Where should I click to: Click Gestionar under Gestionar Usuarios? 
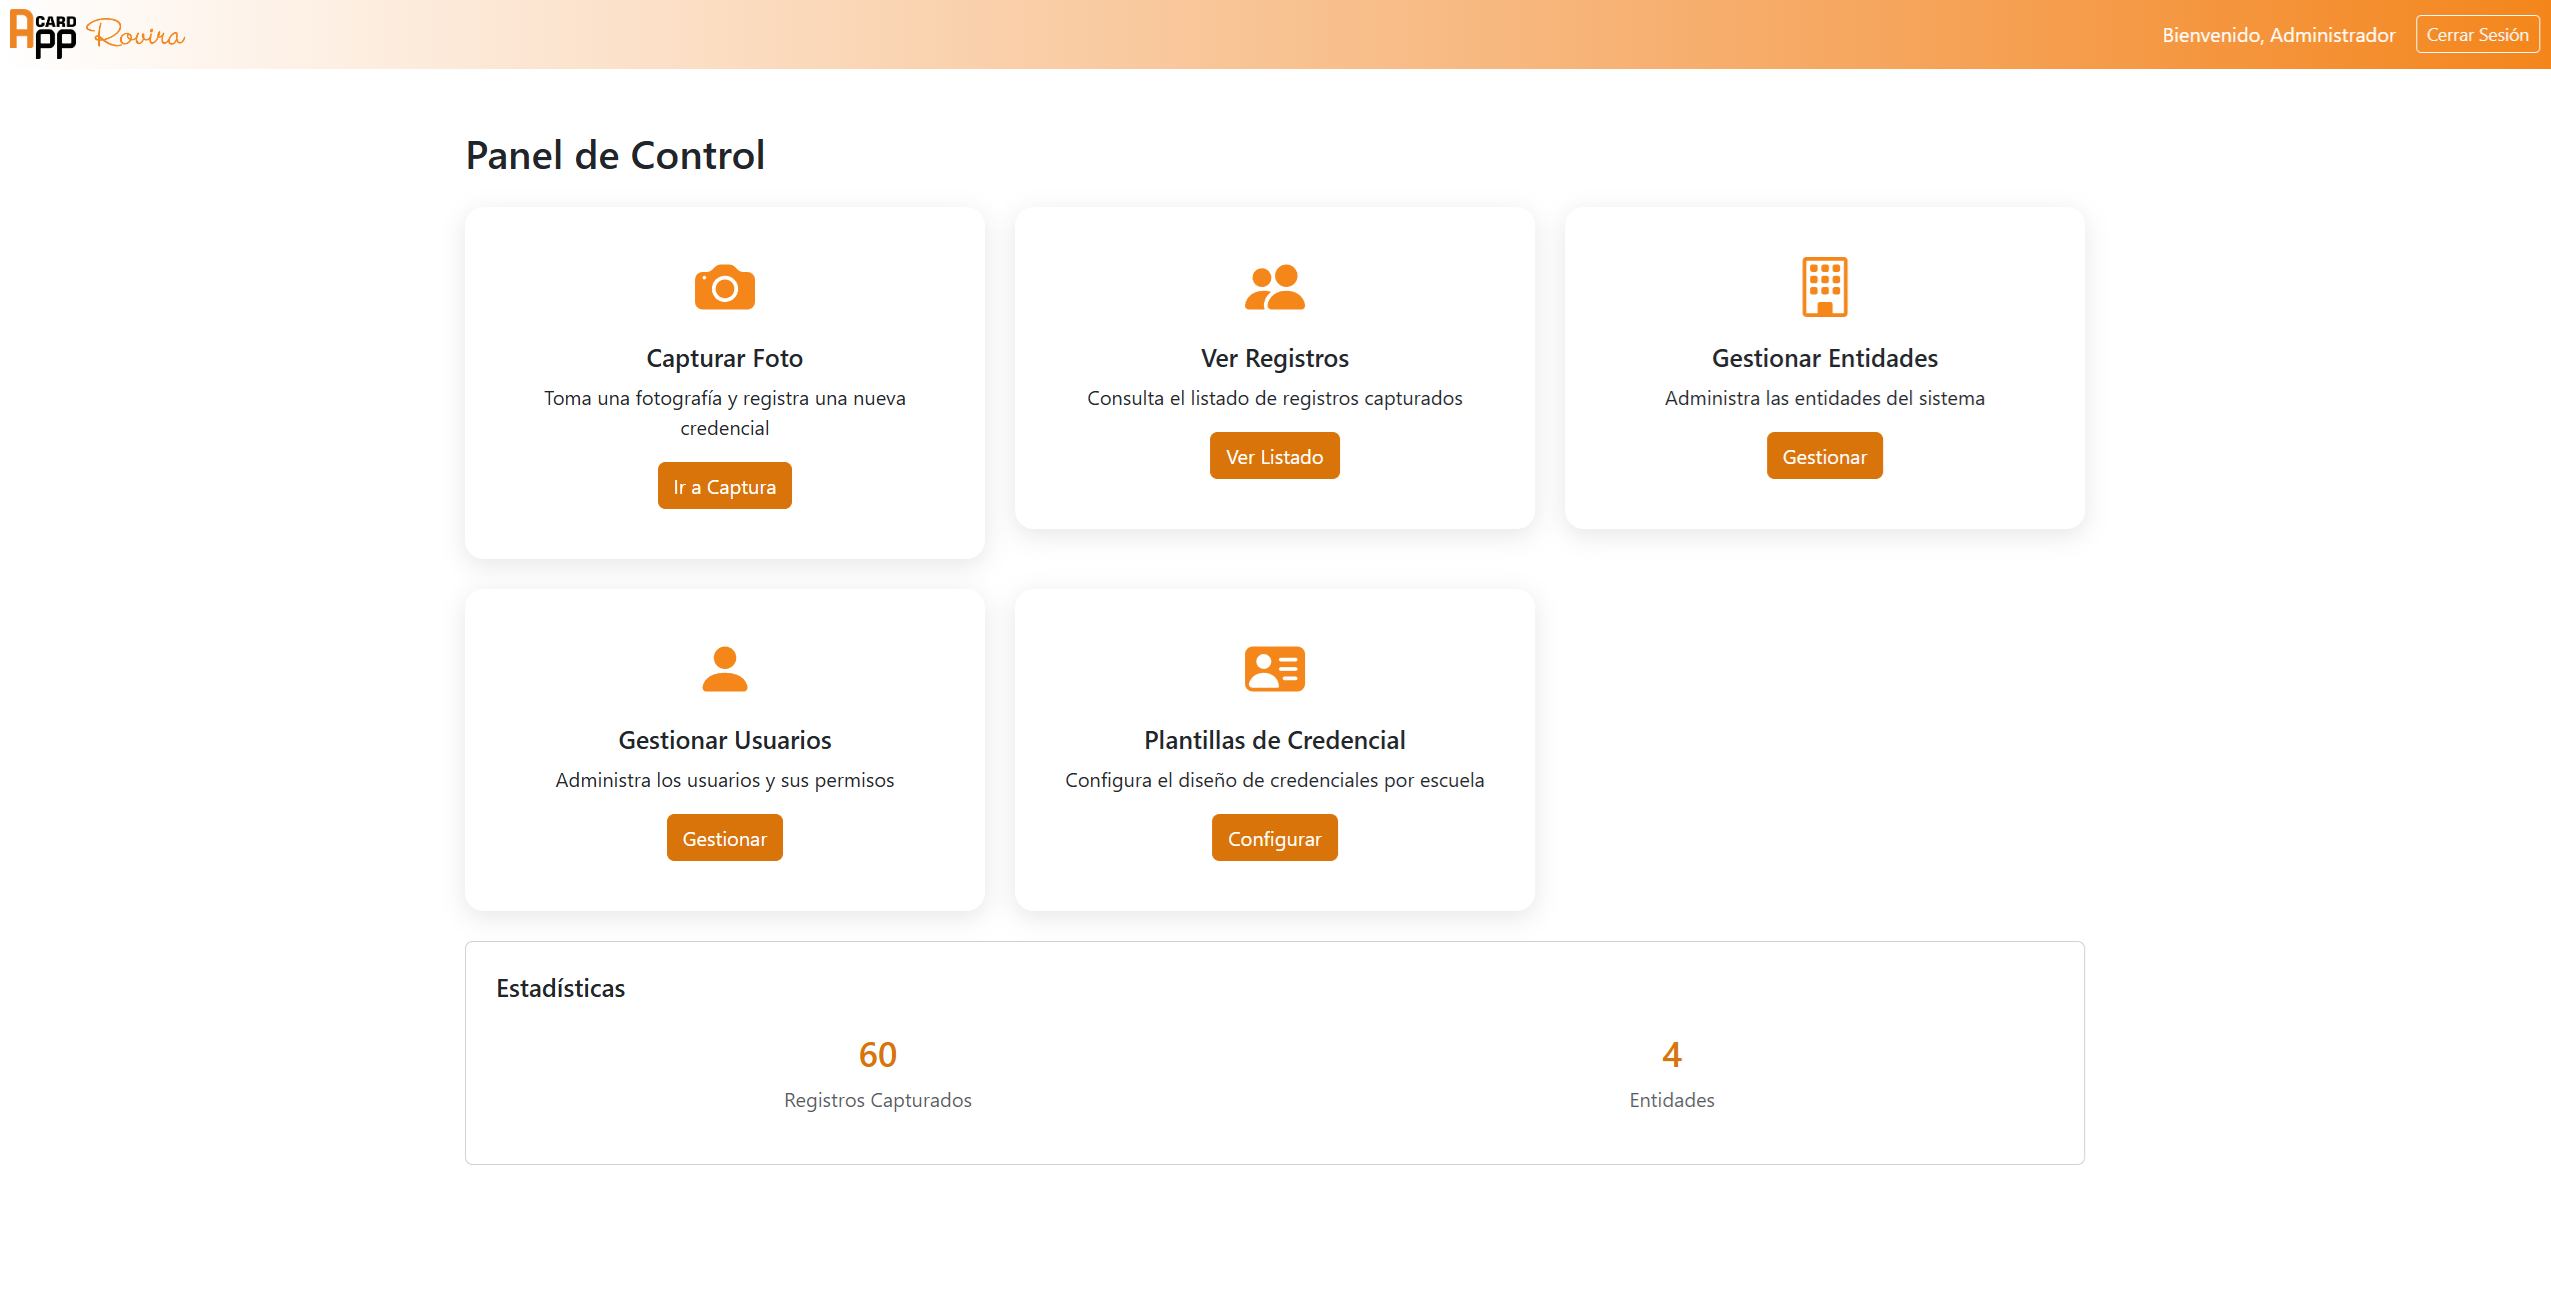tap(724, 837)
